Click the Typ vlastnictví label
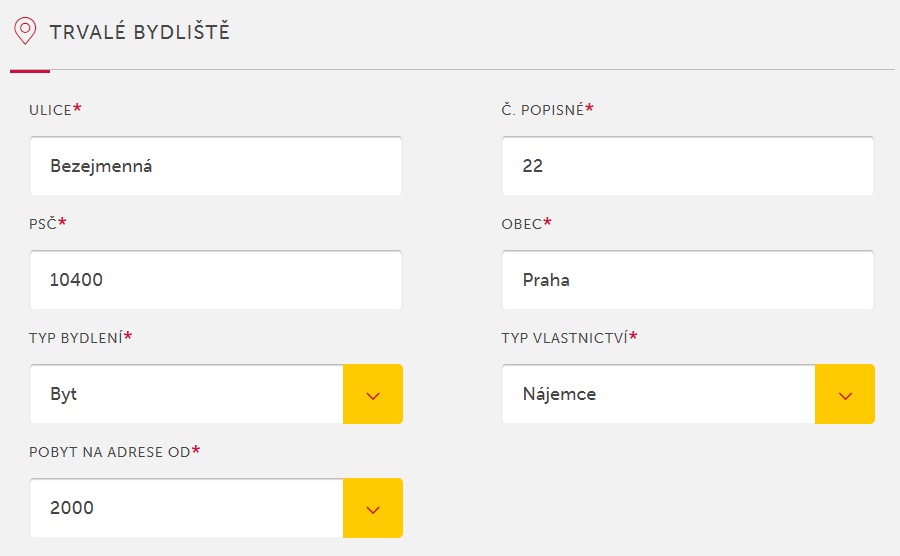This screenshot has width=900, height=556. coord(564,338)
